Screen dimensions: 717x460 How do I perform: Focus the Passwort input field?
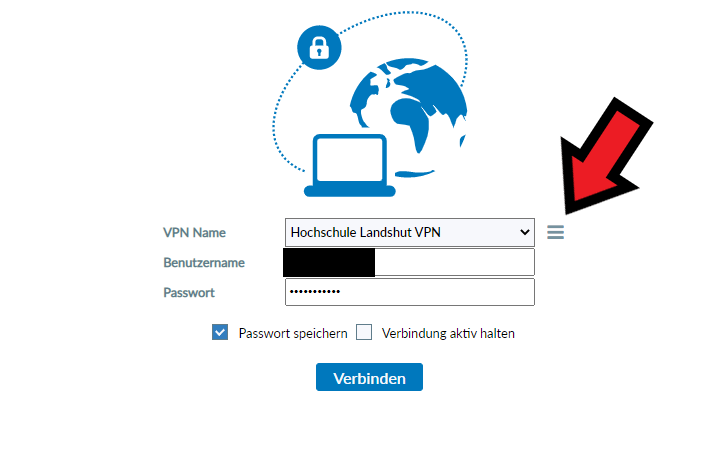pyautogui.click(x=410, y=292)
